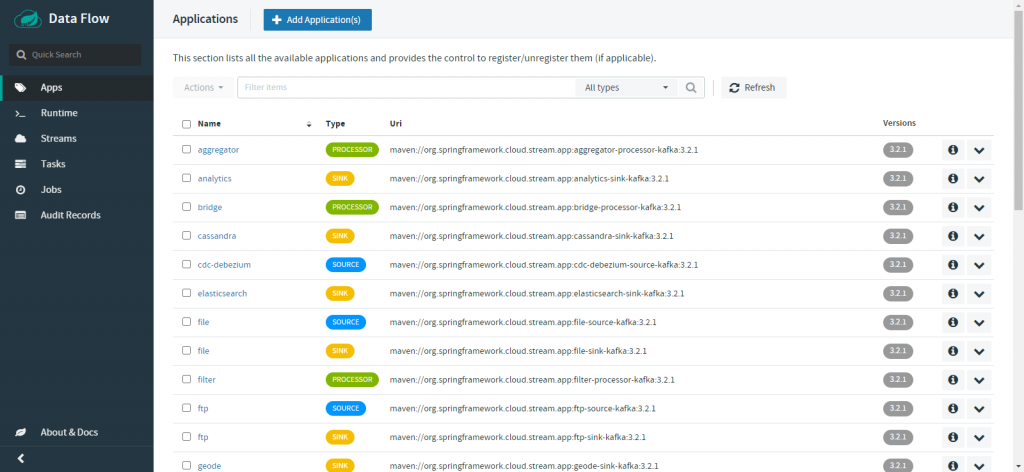The image size is (1024, 472).
Task: Sort the table by the Name column arrow
Action: tap(308, 124)
